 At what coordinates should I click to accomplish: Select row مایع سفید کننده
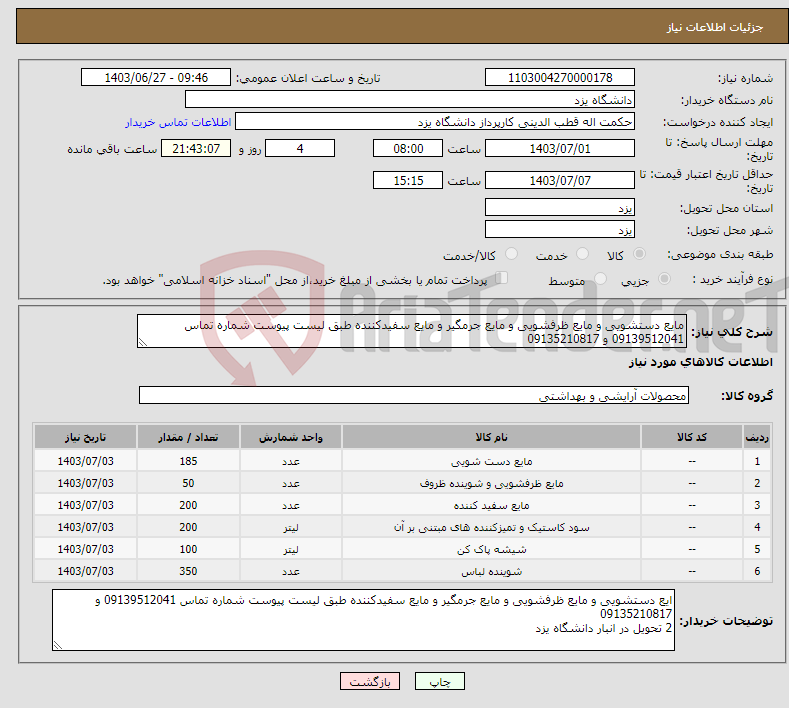(x=402, y=505)
